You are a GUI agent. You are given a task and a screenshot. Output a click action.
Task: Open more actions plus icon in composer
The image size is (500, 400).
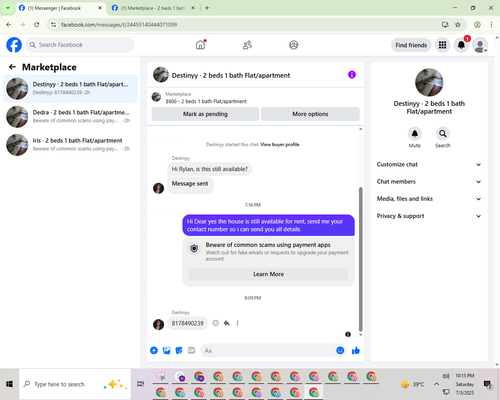point(154,350)
